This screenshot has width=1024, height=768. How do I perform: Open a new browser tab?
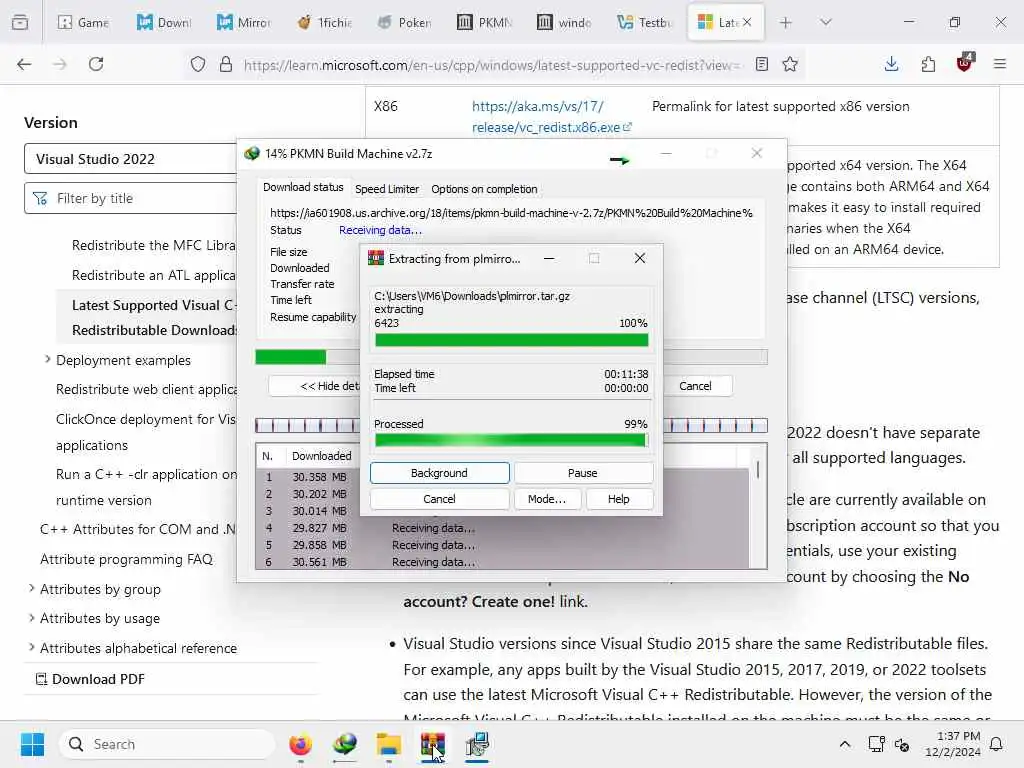pyautogui.click(x=786, y=23)
